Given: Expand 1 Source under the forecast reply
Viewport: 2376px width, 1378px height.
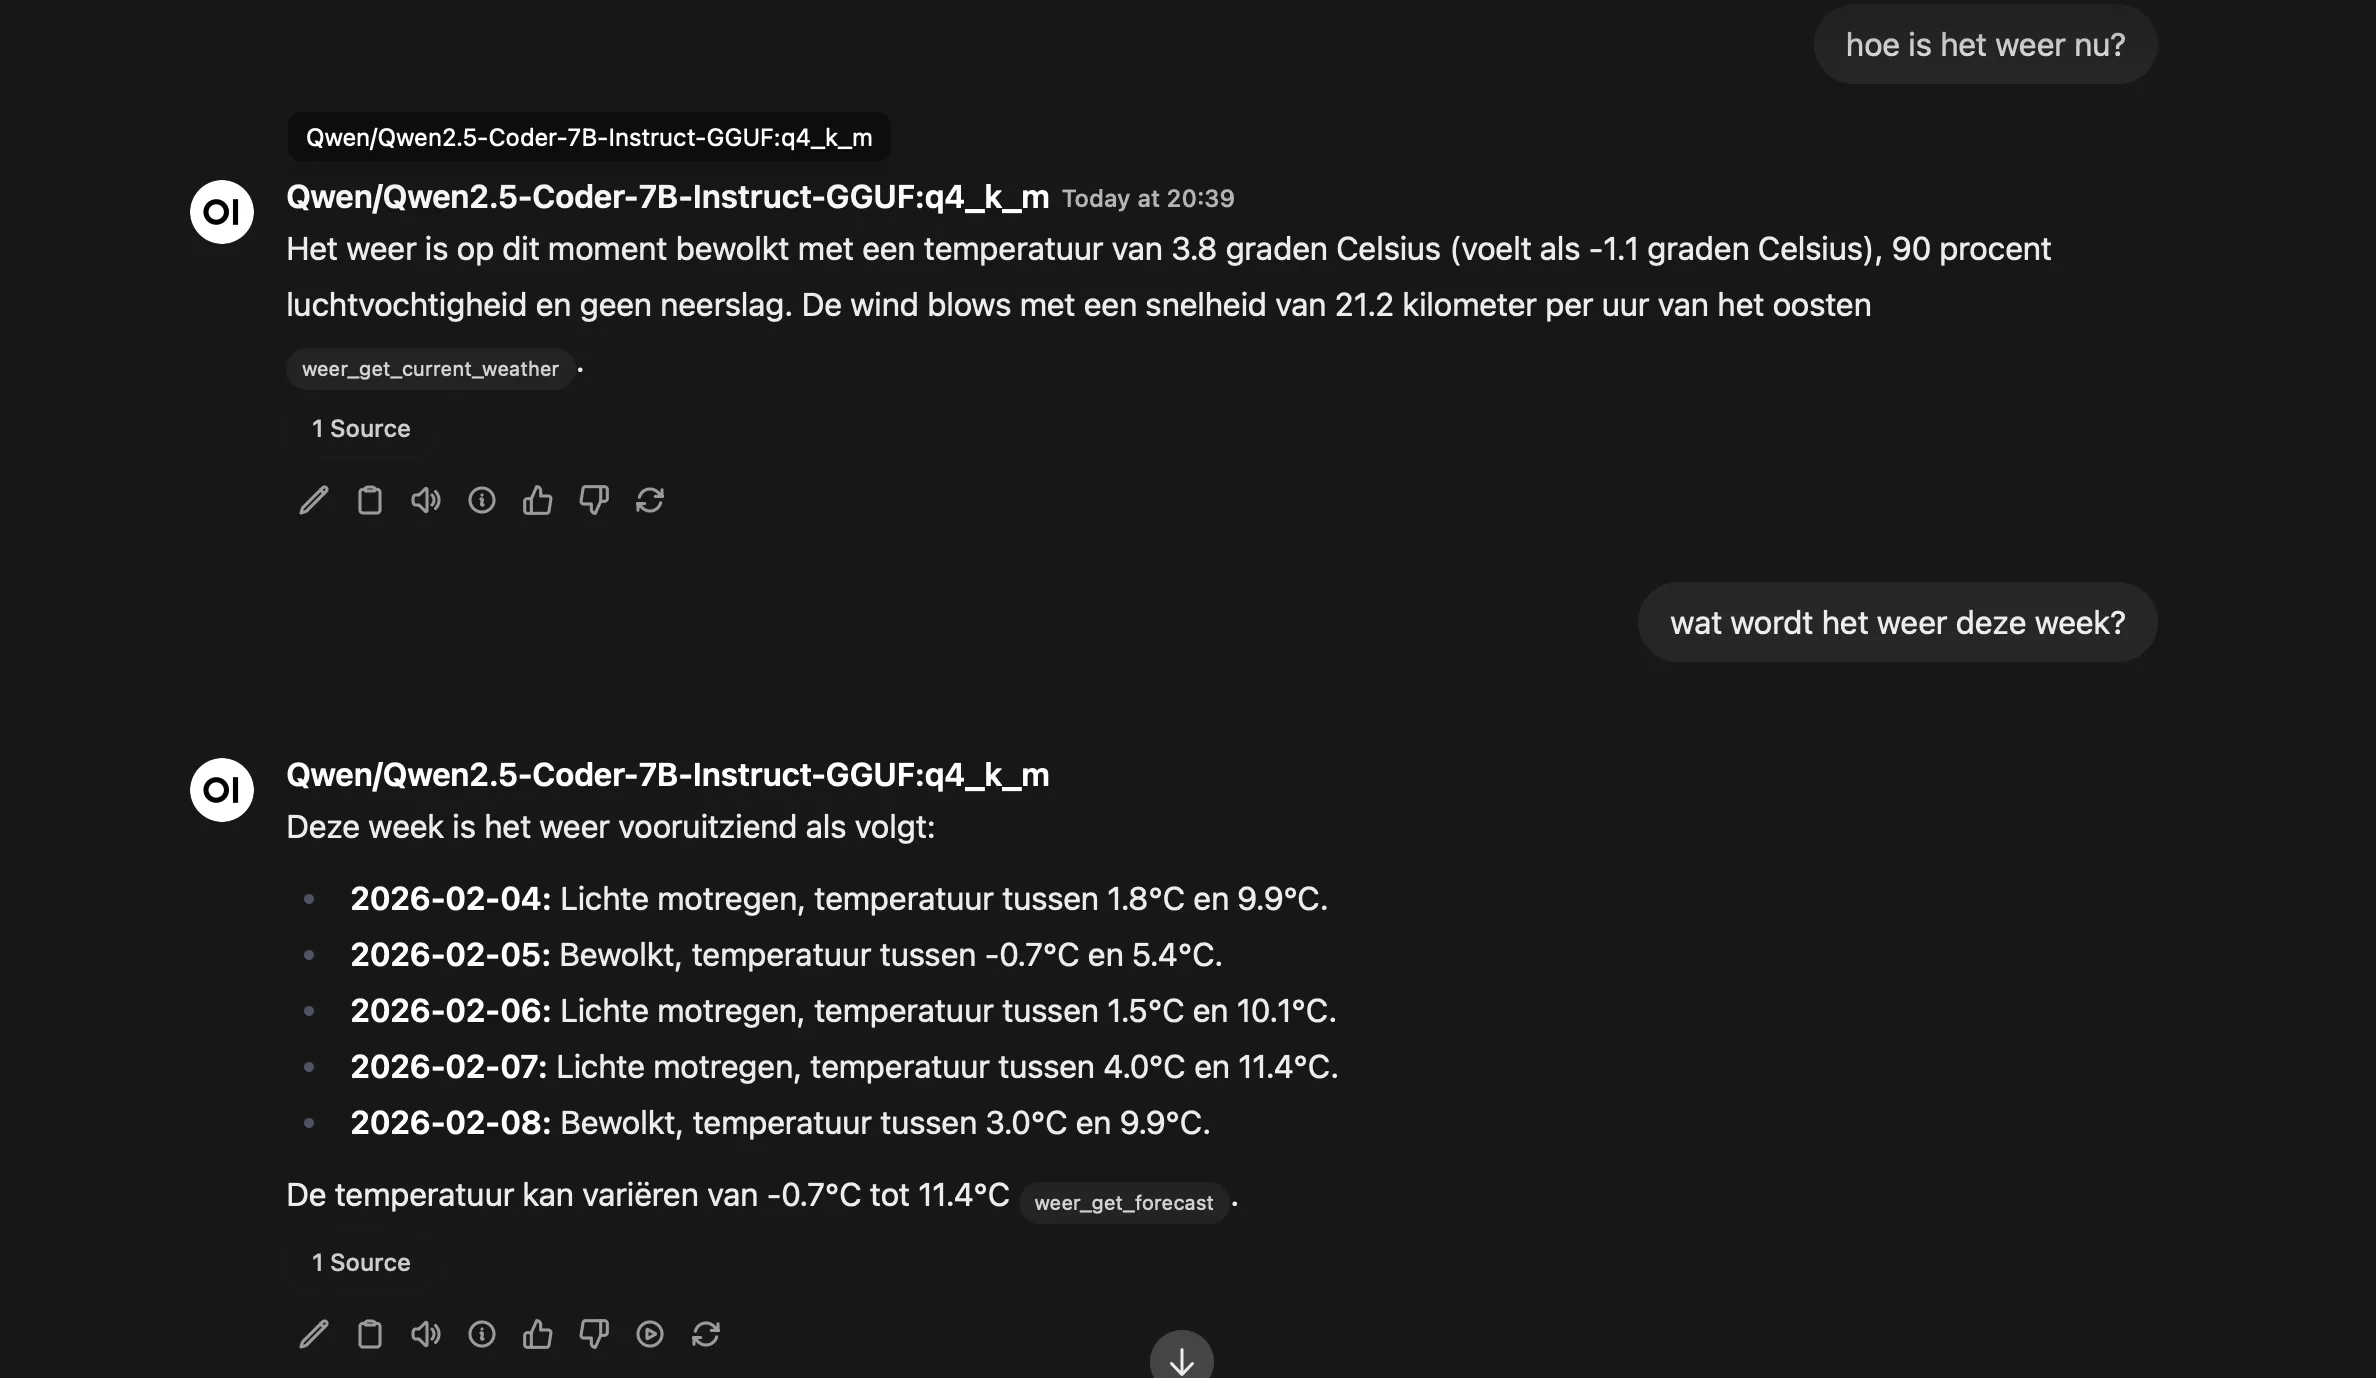Looking at the screenshot, I should point(360,1262).
